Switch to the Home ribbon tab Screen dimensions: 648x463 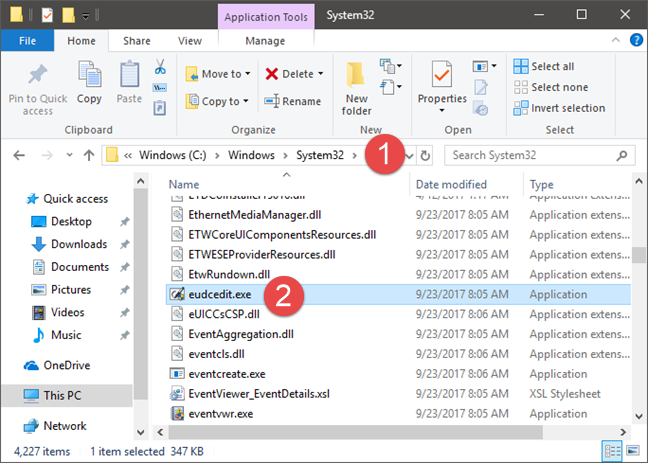(81, 41)
